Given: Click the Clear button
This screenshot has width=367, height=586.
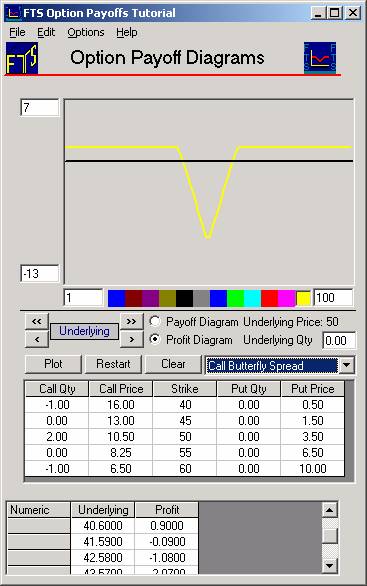Looking at the screenshot, I should tap(173, 364).
